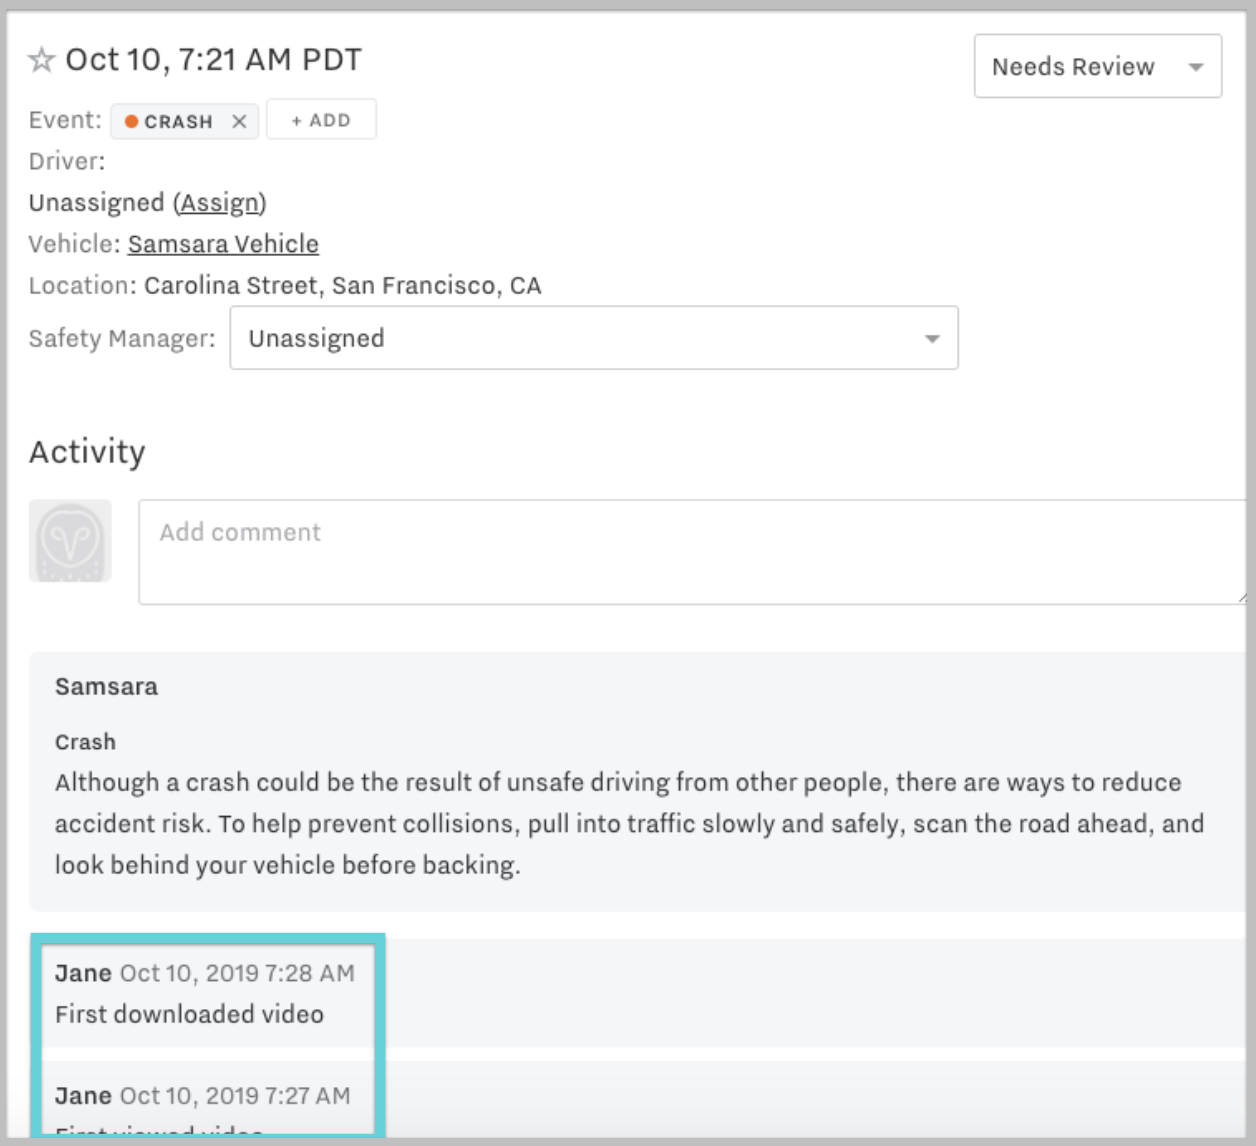
Task: Click the Needs Review dropdown arrow
Action: point(1195,67)
